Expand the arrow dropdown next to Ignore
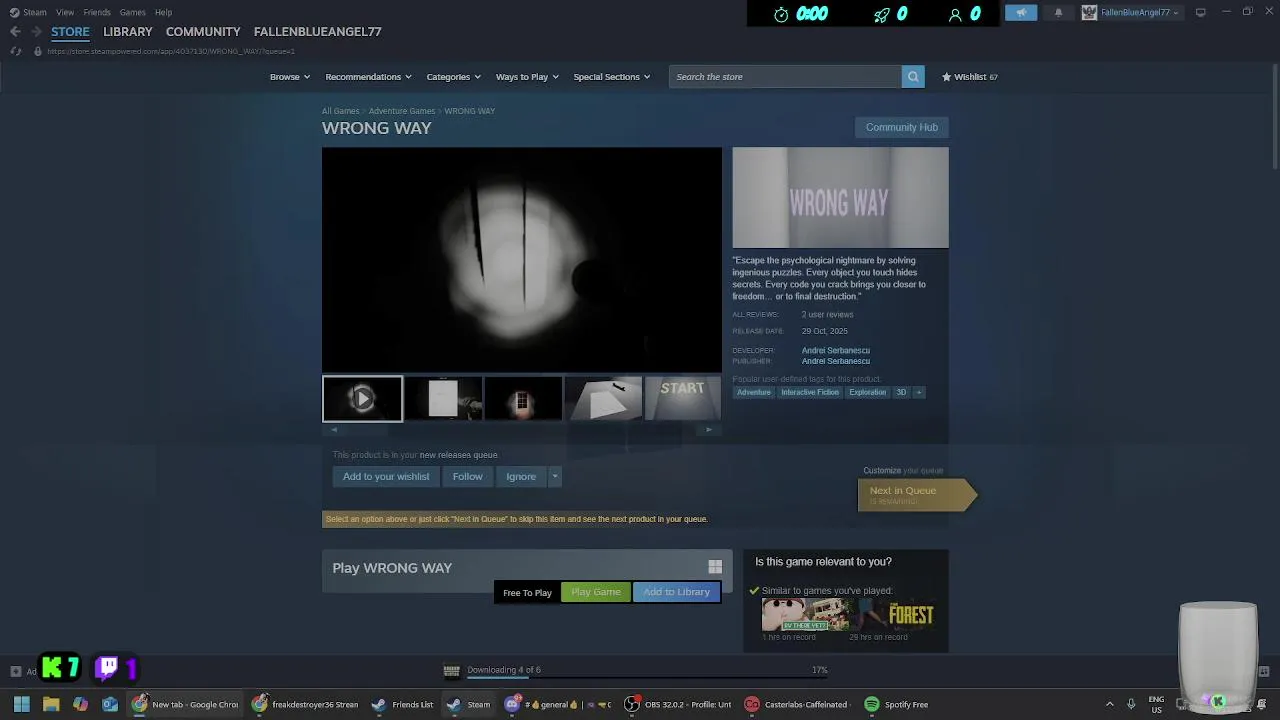 pos(554,477)
